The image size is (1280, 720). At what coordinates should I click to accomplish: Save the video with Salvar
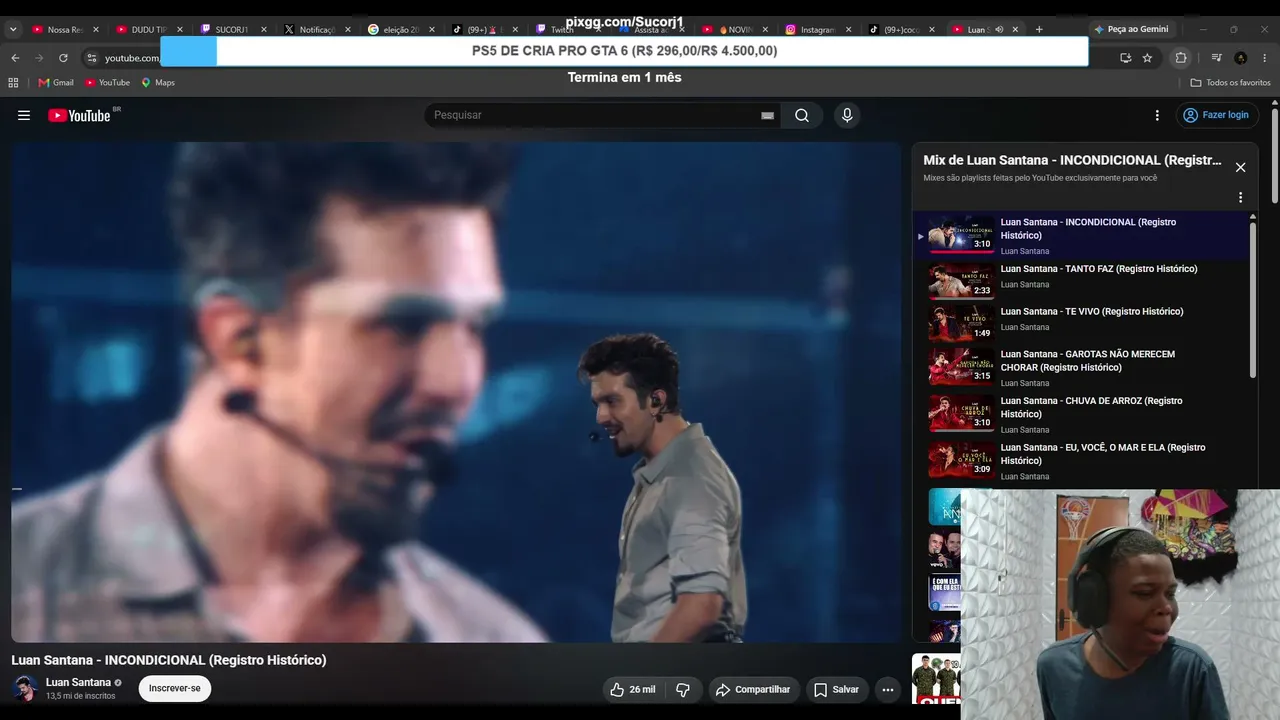point(836,689)
